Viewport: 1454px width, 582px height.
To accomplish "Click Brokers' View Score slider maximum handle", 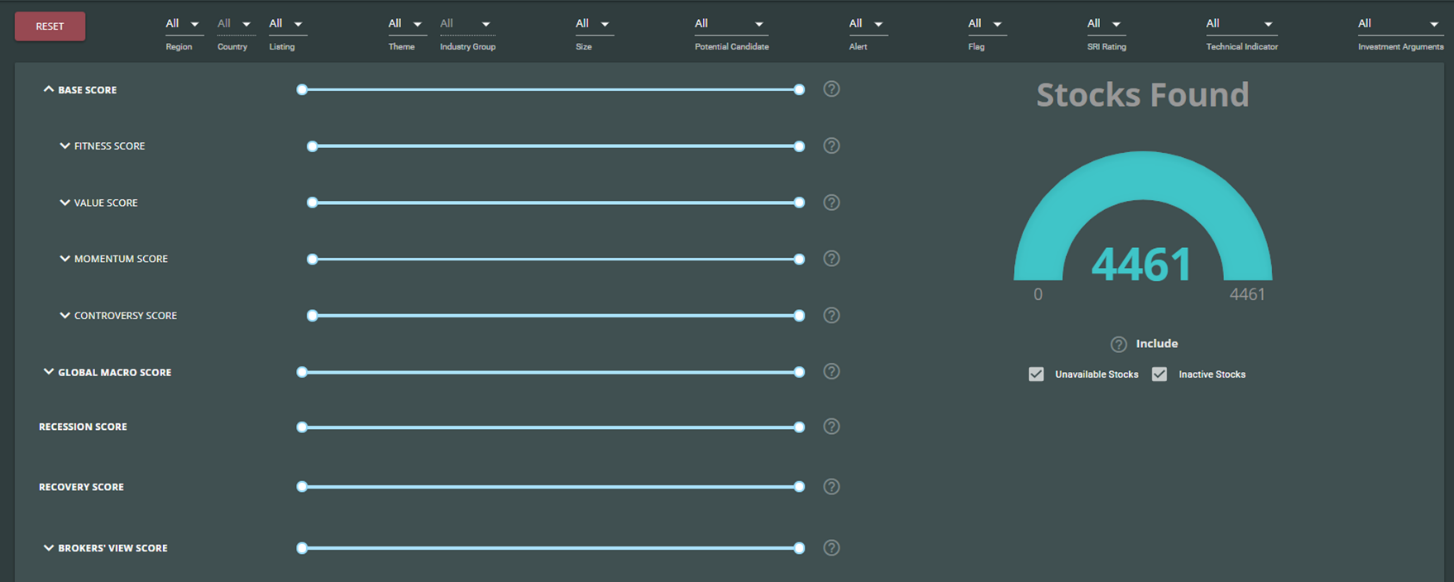I will (799, 548).
